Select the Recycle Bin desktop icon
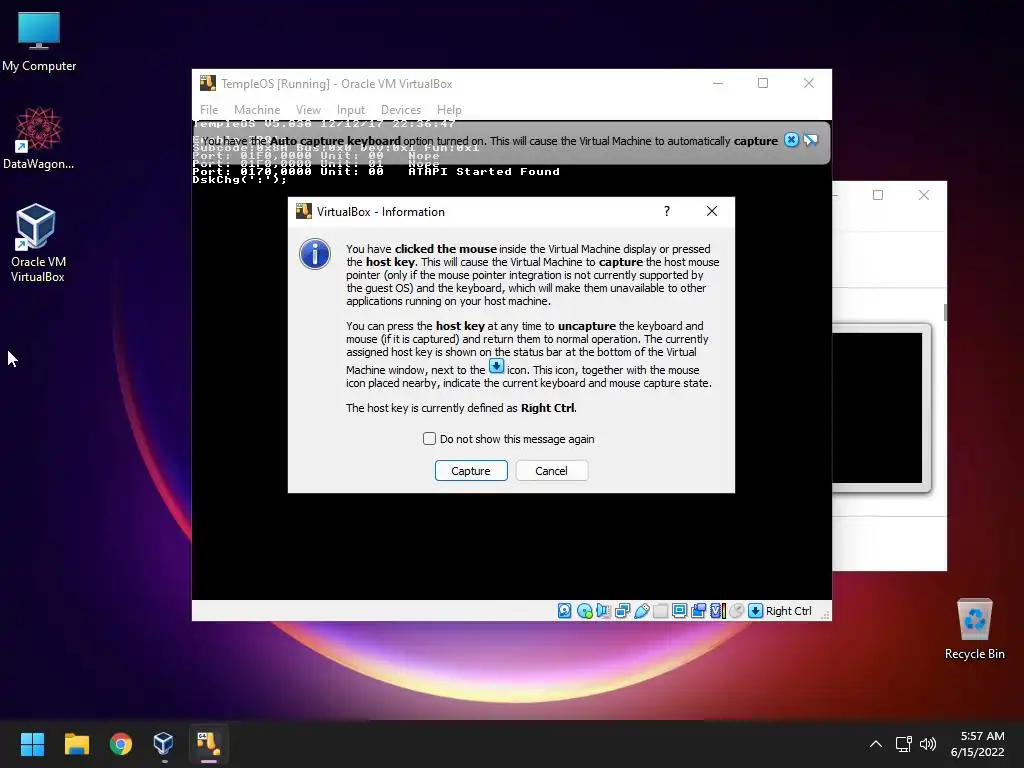 click(x=974, y=629)
